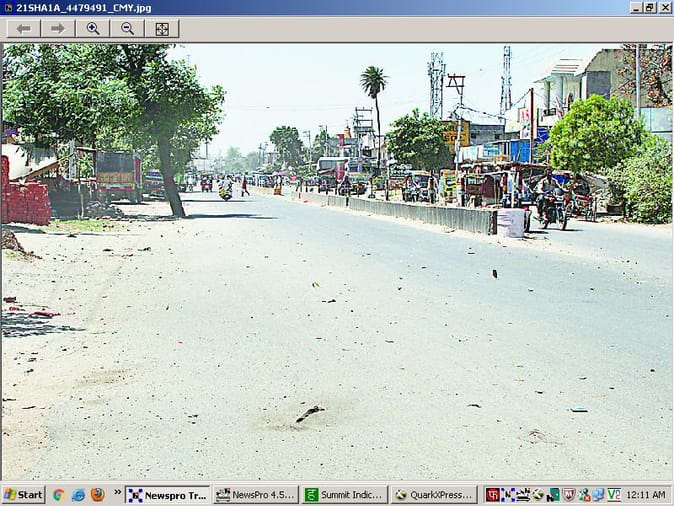Zoom in on the photo
Screen dimensions: 674x506
pyautogui.click(x=93, y=29)
